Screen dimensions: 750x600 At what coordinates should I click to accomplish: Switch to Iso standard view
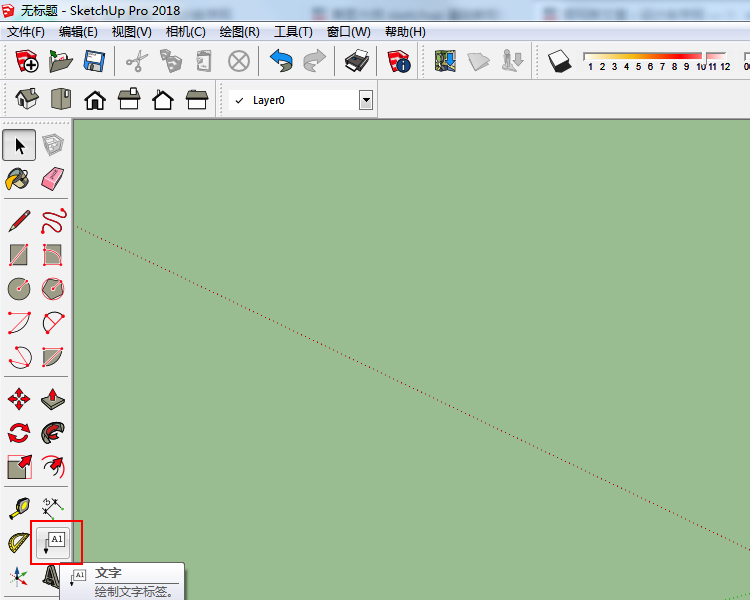pyautogui.click(x=27, y=100)
